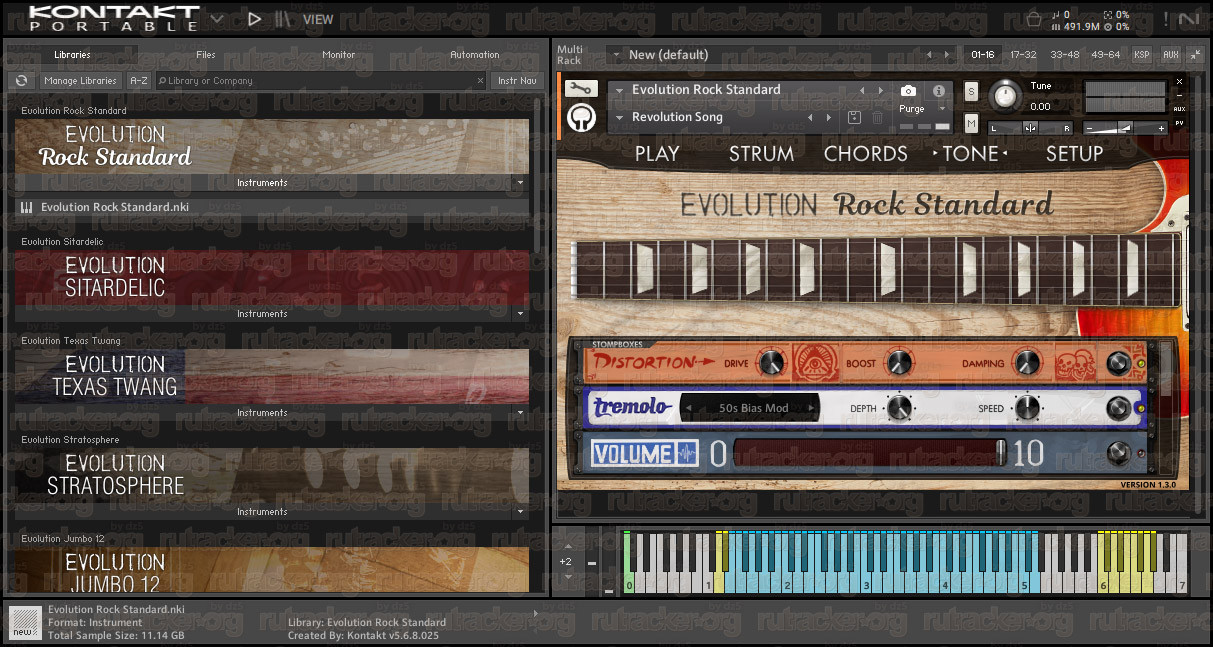Solo the instrument with S button

point(971,92)
